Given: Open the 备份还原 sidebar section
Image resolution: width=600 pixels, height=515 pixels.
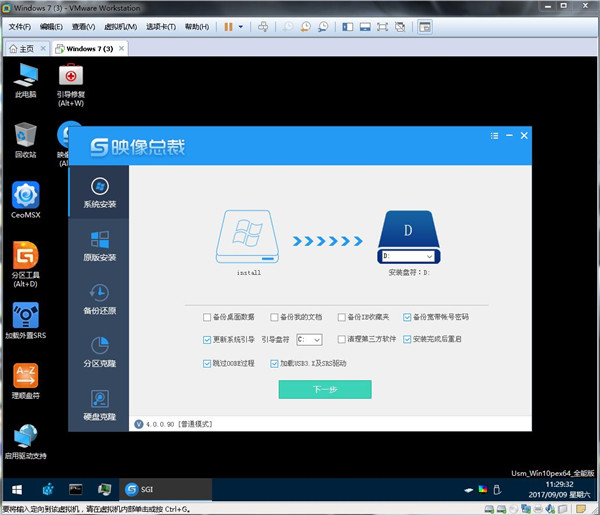Looking at the screenshot, I should pyautogui.click(x=99, y=299).
